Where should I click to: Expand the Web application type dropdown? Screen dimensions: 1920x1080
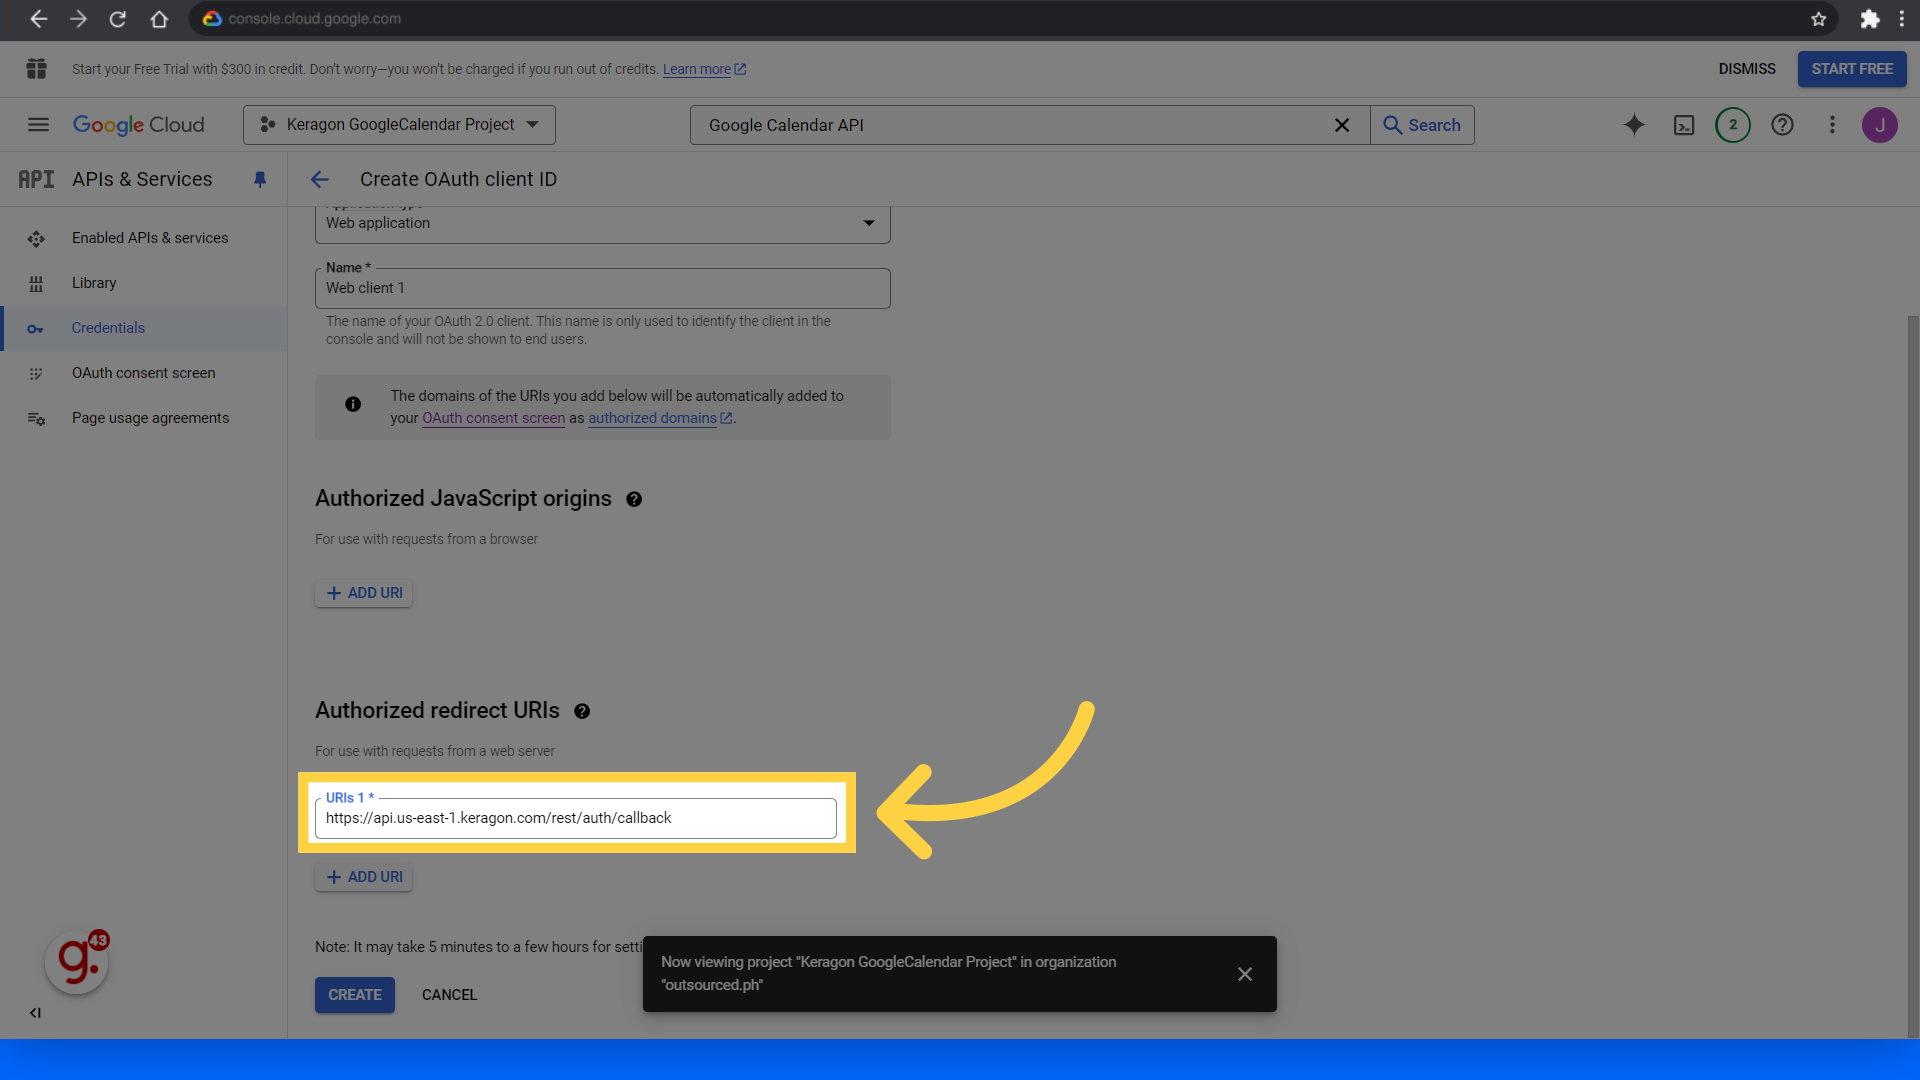[602, 223]
